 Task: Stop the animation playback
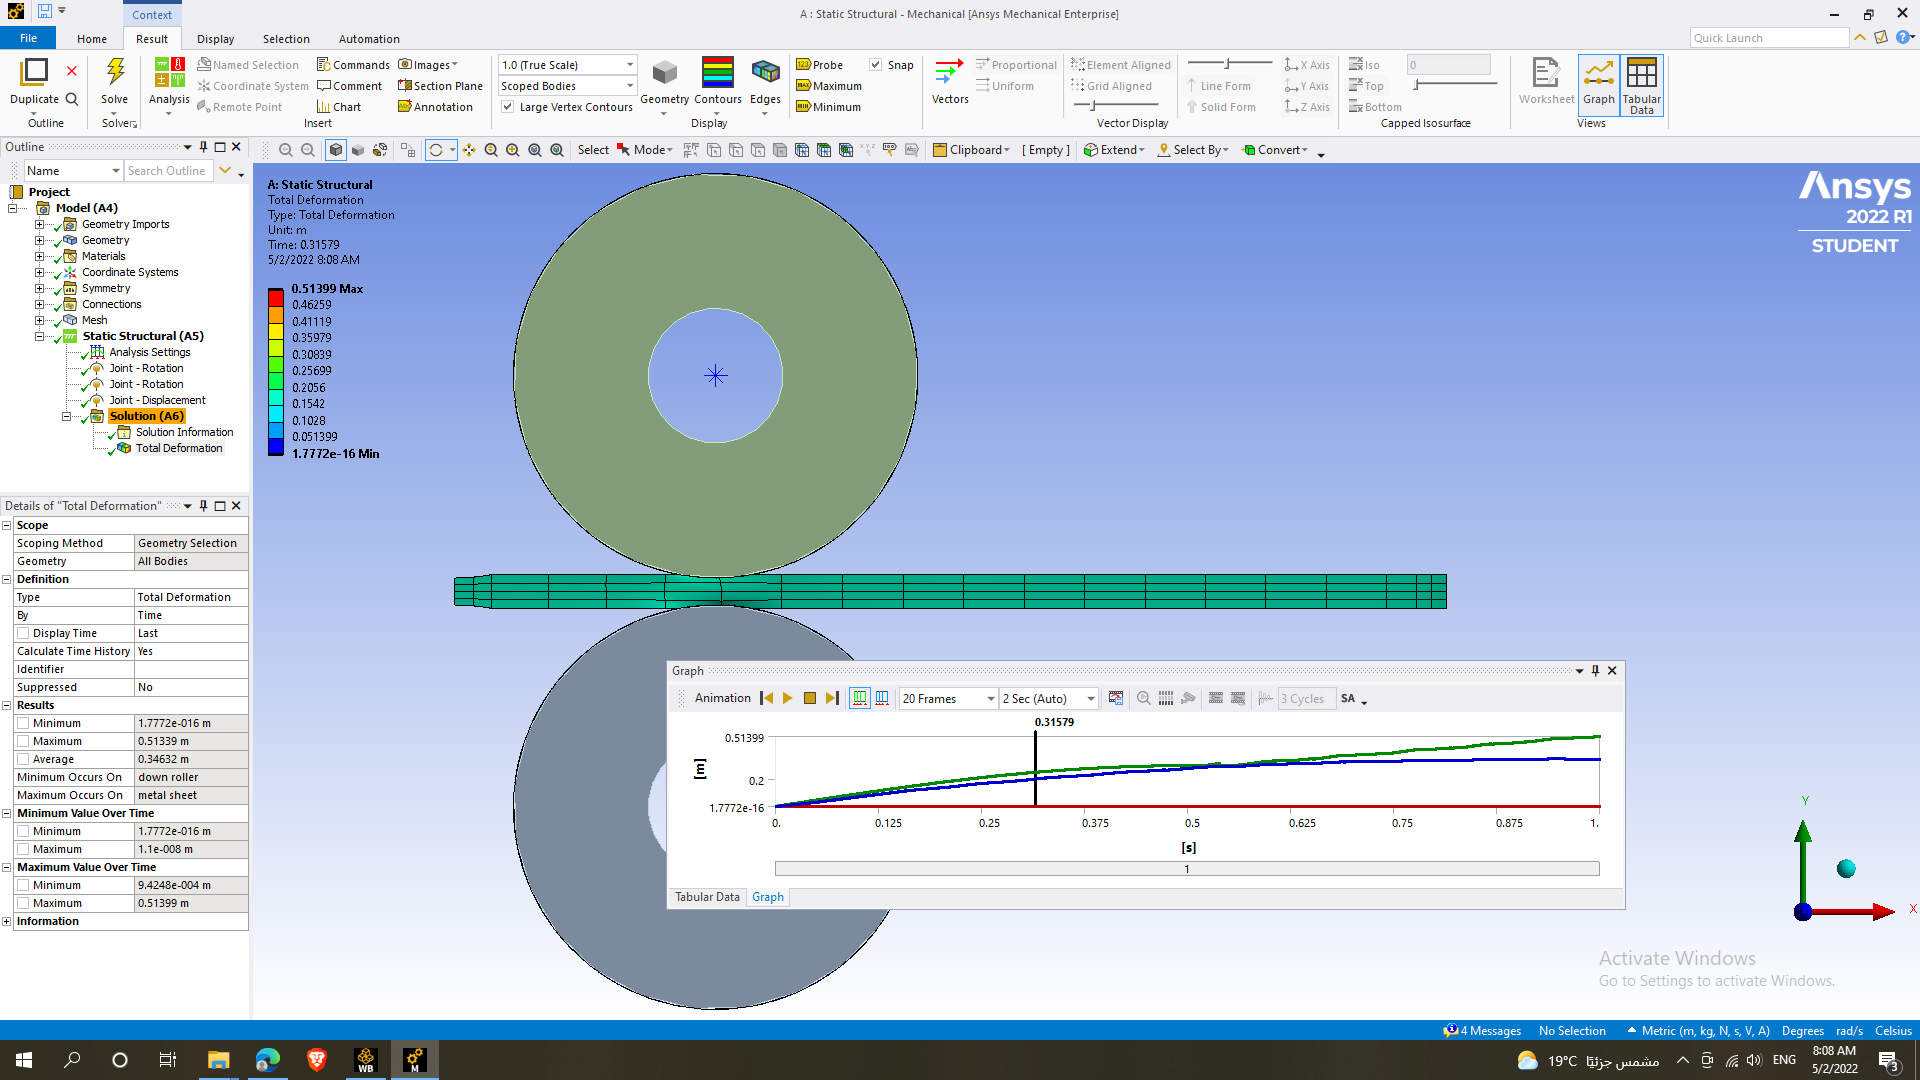coord(810,698)
